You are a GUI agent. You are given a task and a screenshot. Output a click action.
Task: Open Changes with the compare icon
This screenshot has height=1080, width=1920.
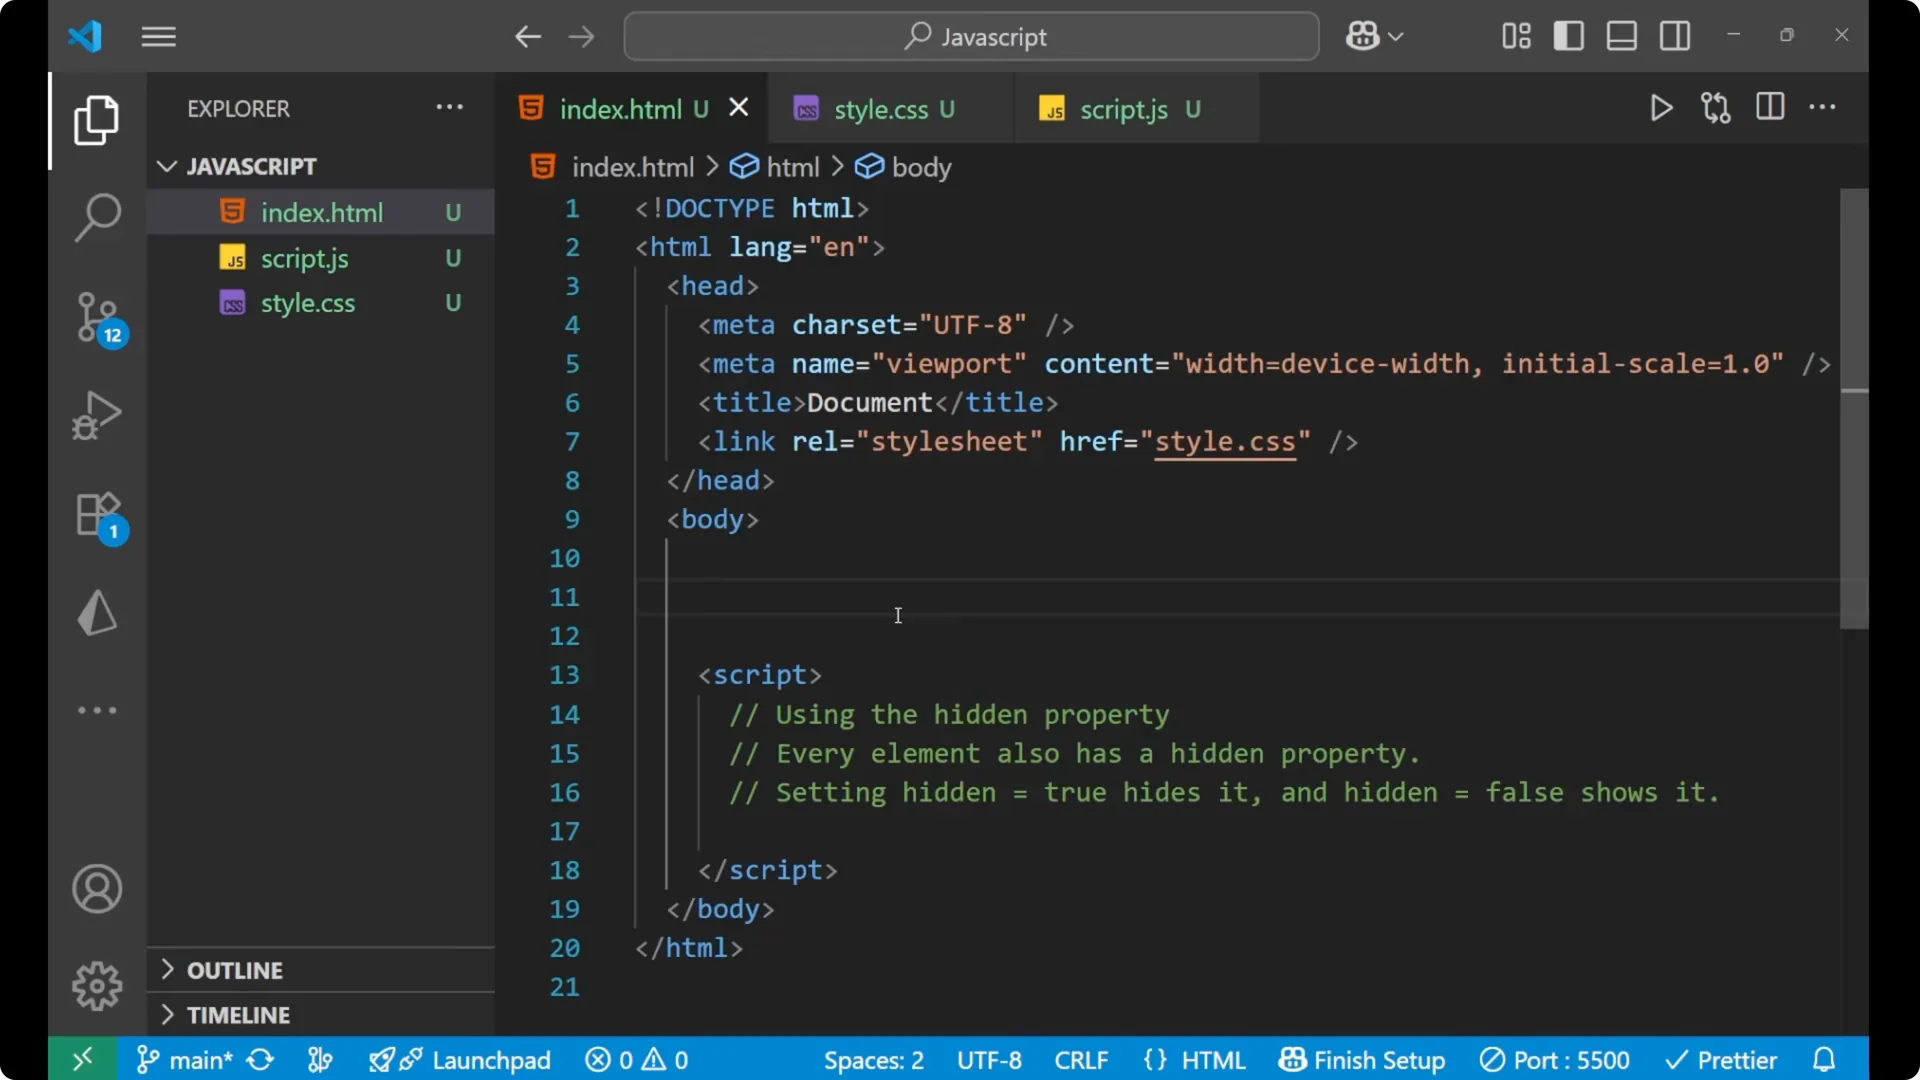1716,108
